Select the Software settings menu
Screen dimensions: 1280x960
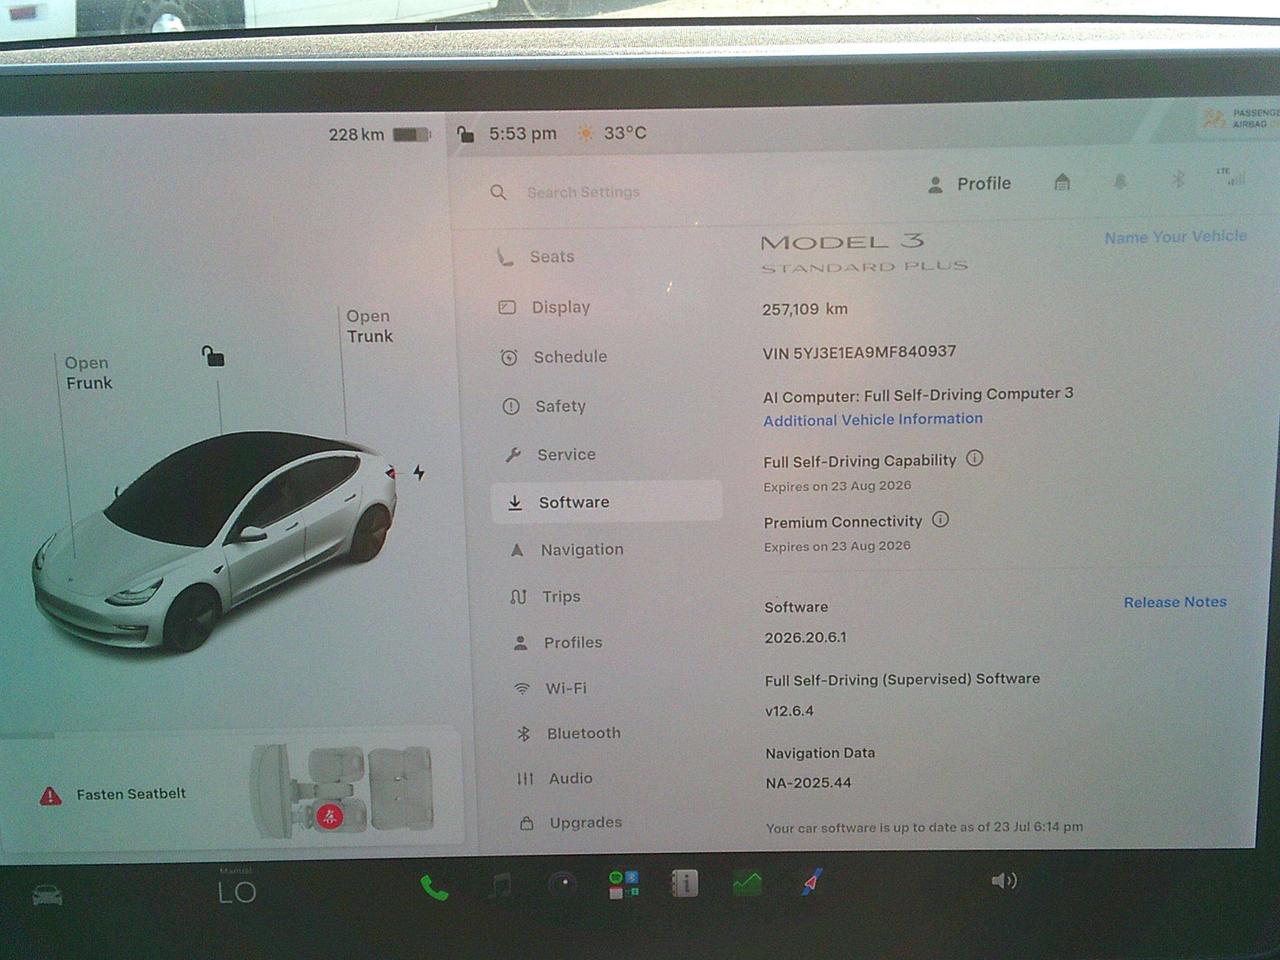pyautogui.click(x=606, y=502)
